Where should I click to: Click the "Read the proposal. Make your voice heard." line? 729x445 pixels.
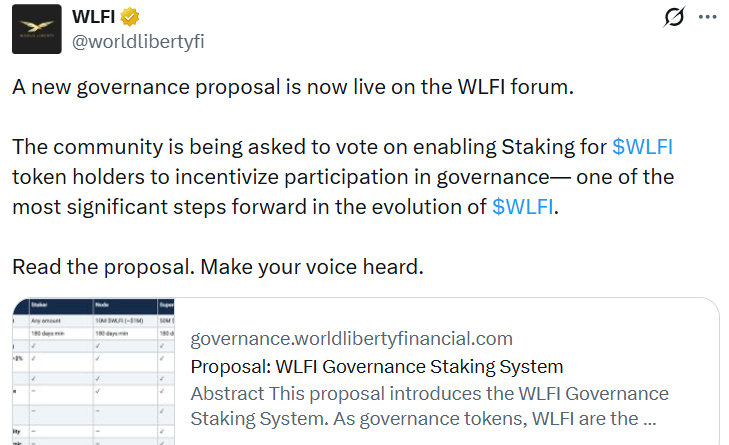point(219,268)
